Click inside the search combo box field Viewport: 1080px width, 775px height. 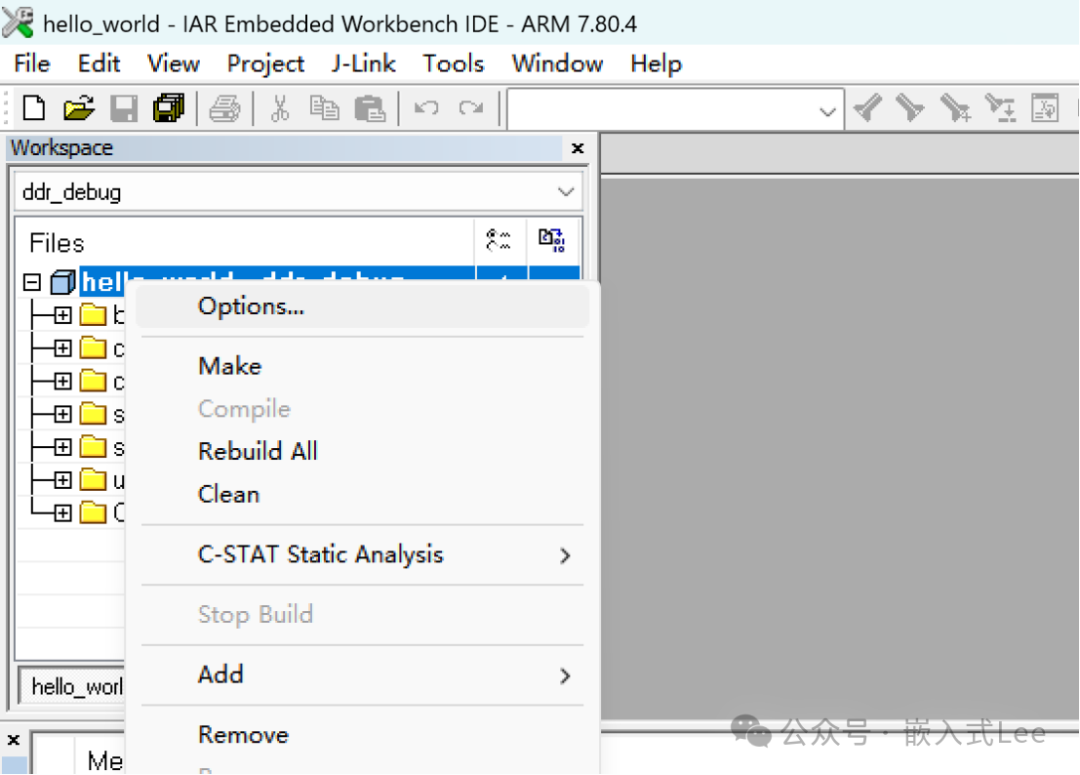660,108
